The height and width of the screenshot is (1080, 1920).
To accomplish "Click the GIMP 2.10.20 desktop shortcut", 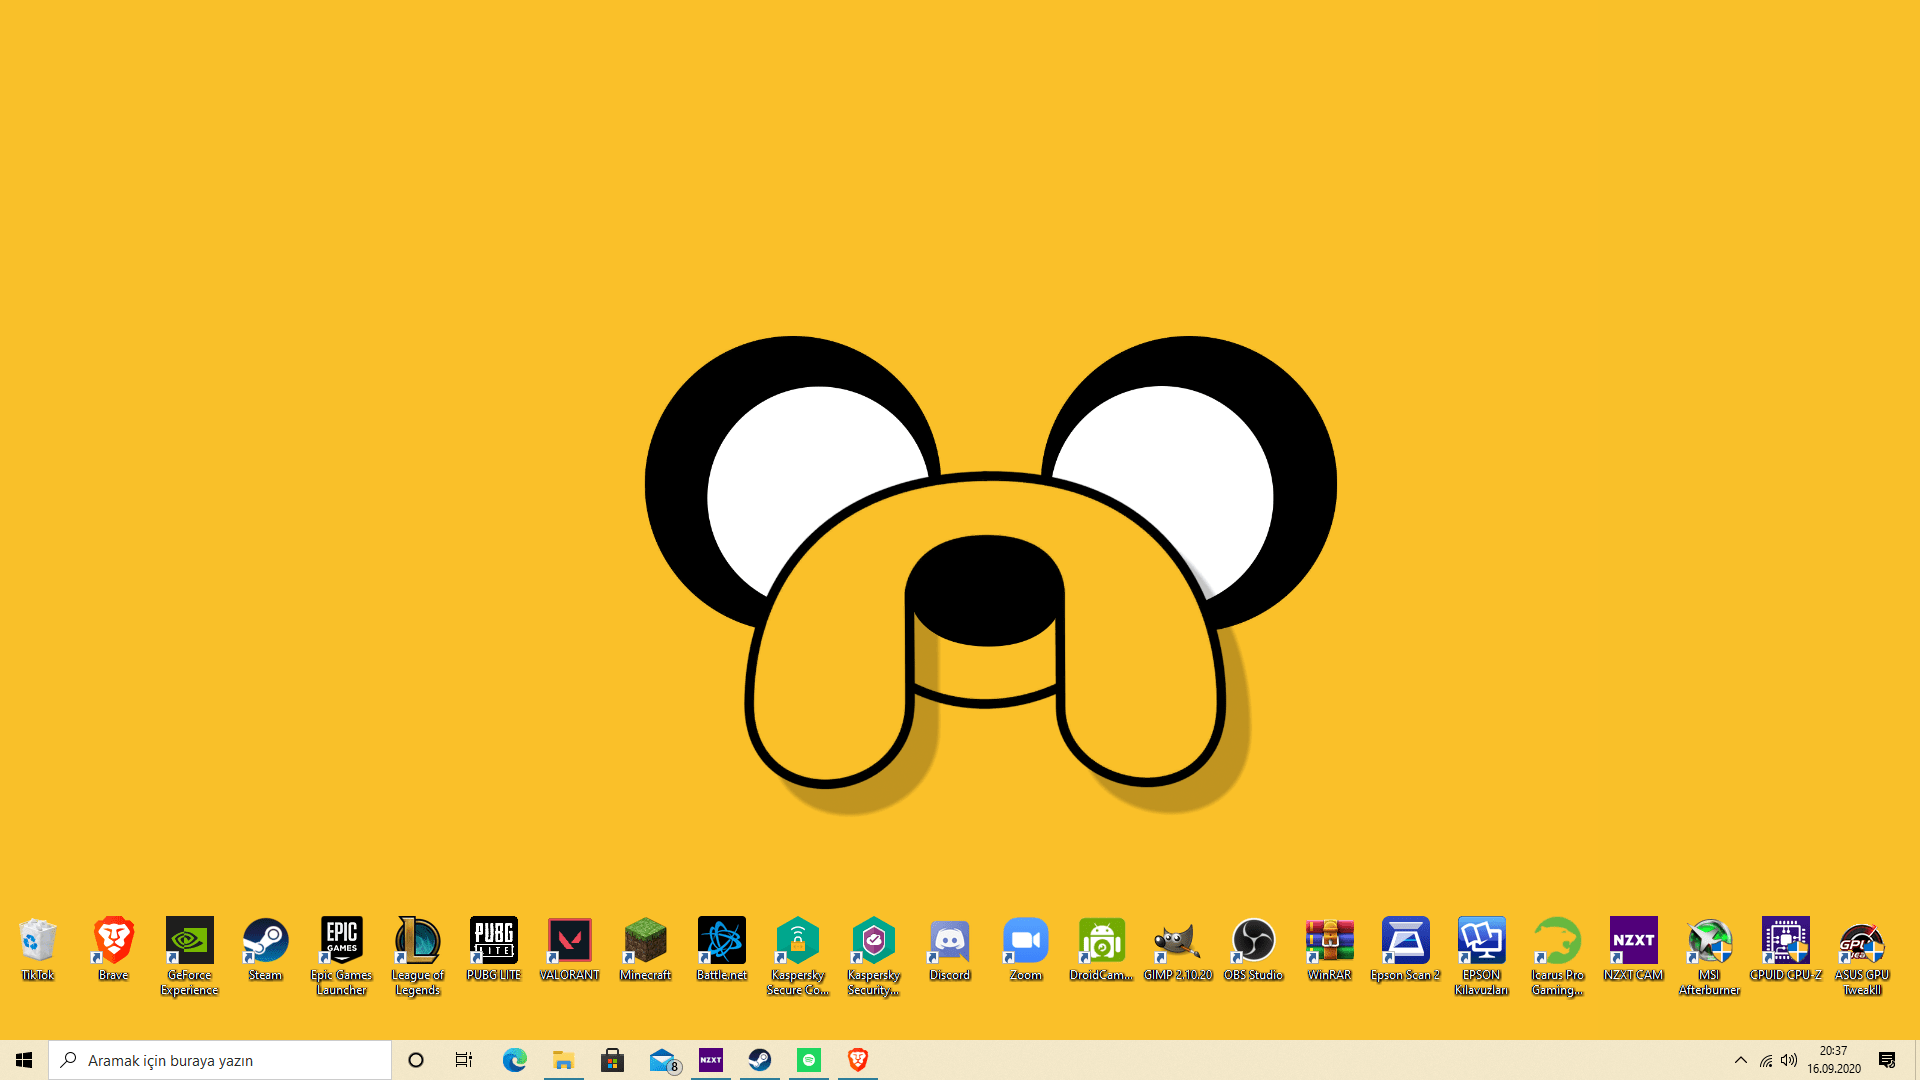I will pyautogui.click(x=1177, y=941).
